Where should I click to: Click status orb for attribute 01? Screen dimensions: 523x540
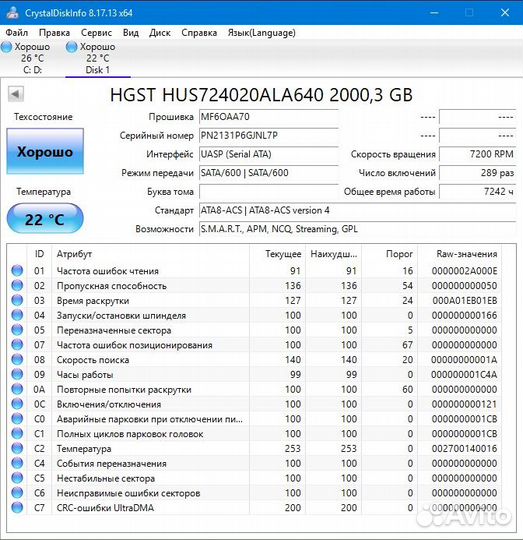coord(17,270)
